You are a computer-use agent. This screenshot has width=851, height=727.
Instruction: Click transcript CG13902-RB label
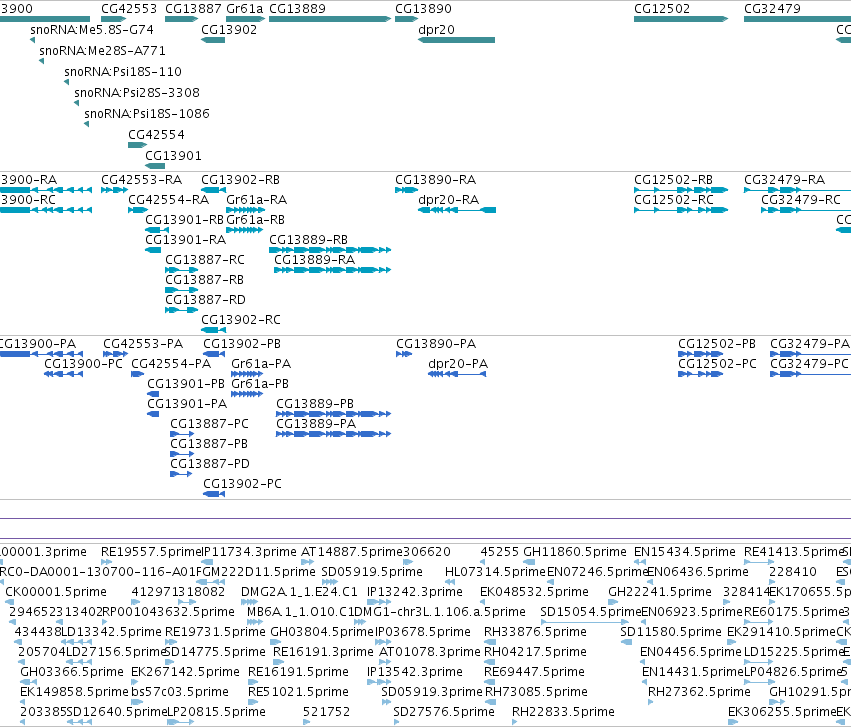(240, 180)
